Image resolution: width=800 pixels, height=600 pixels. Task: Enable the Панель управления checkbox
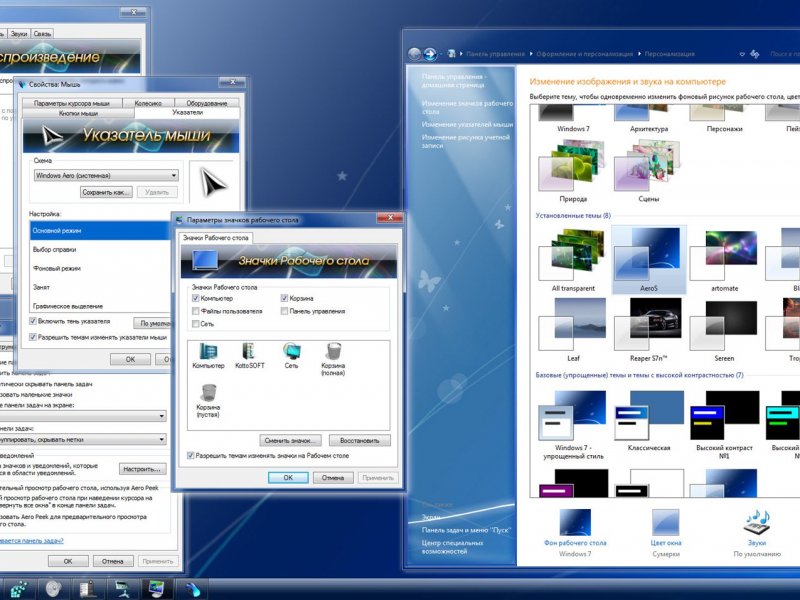[x=284, y=311]
